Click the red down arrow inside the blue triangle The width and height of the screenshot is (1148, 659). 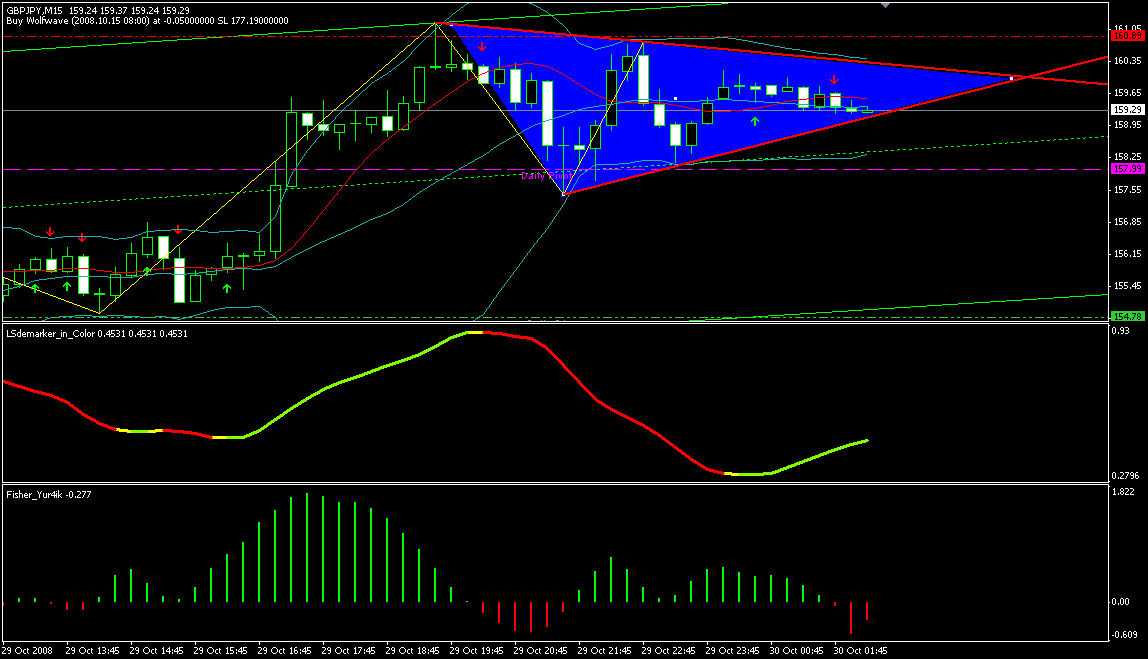point(834,79)
